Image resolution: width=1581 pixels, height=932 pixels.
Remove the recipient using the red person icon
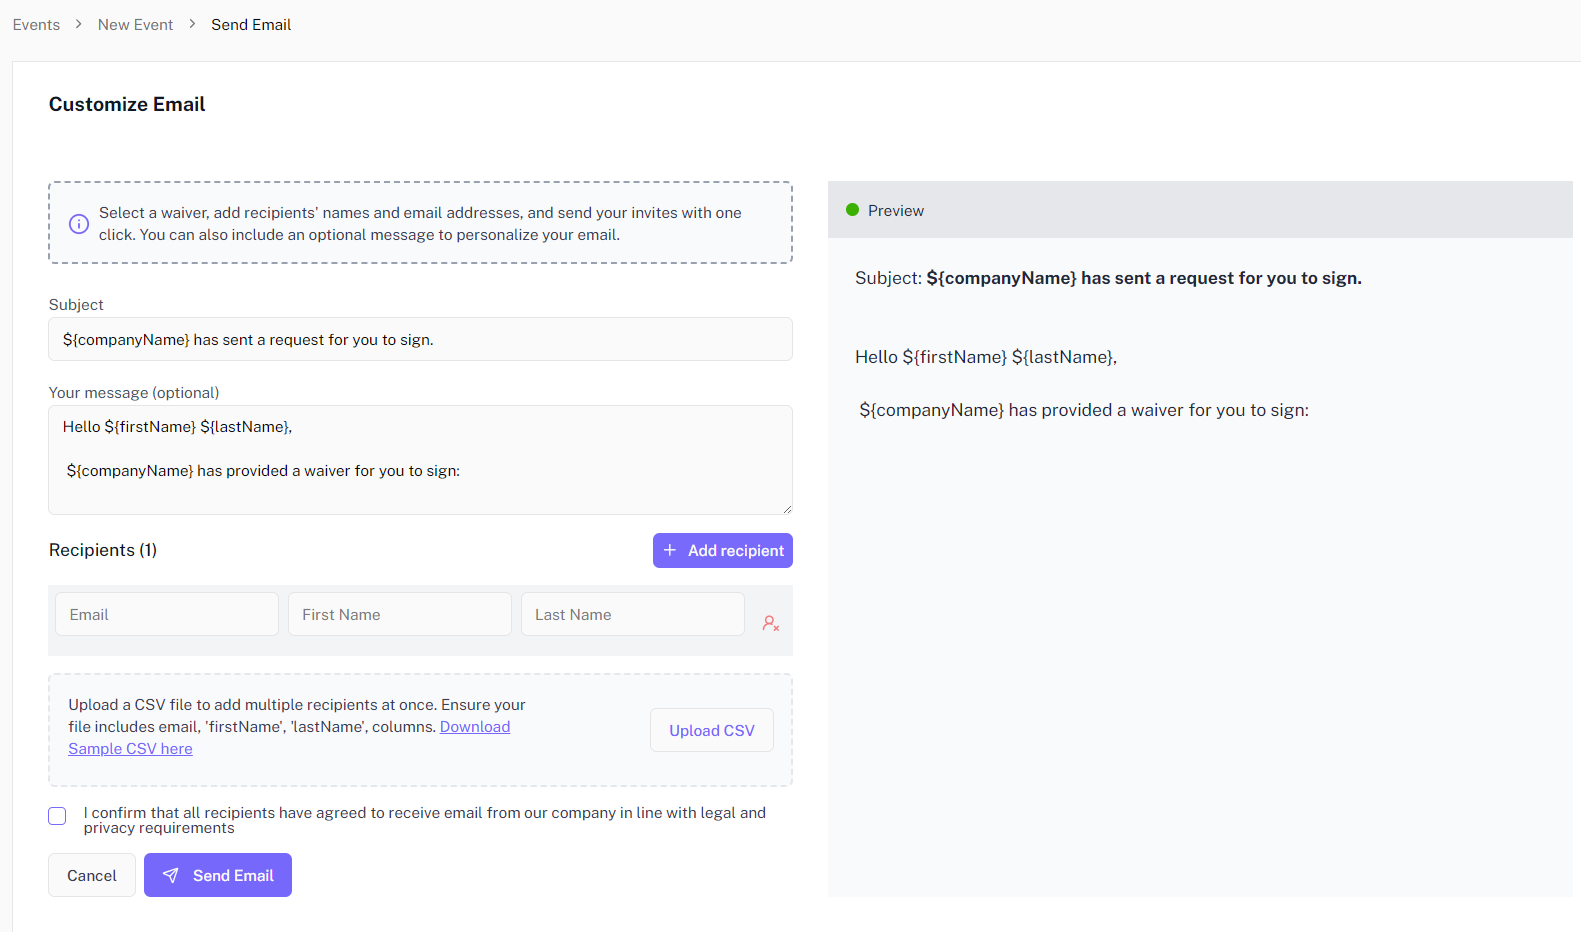(x=770, y=623)
